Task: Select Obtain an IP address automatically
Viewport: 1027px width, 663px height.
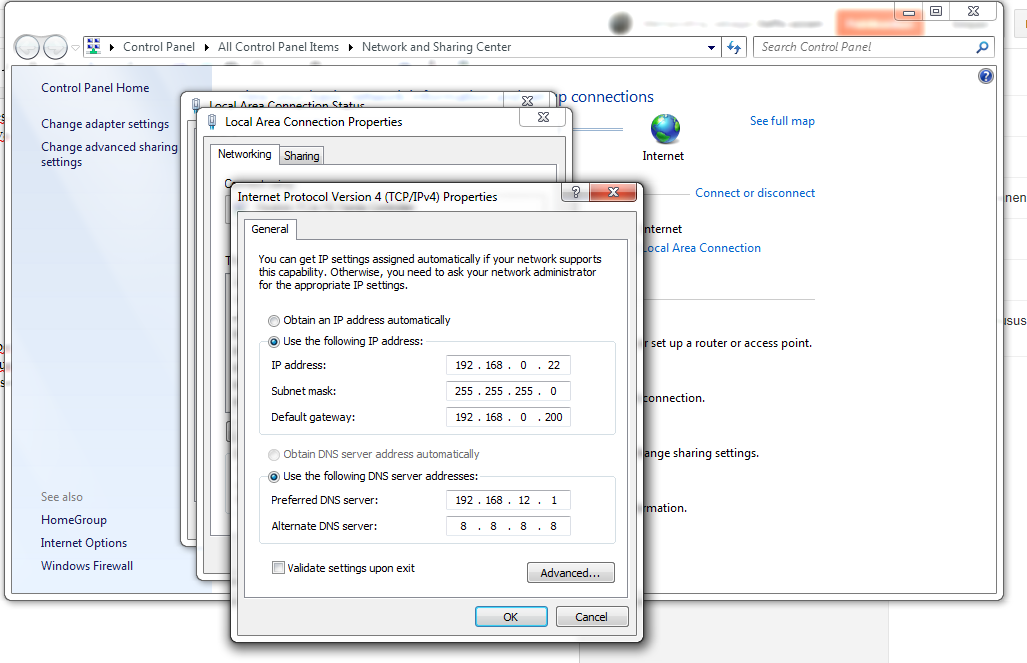Action: (x=274, y=320)
